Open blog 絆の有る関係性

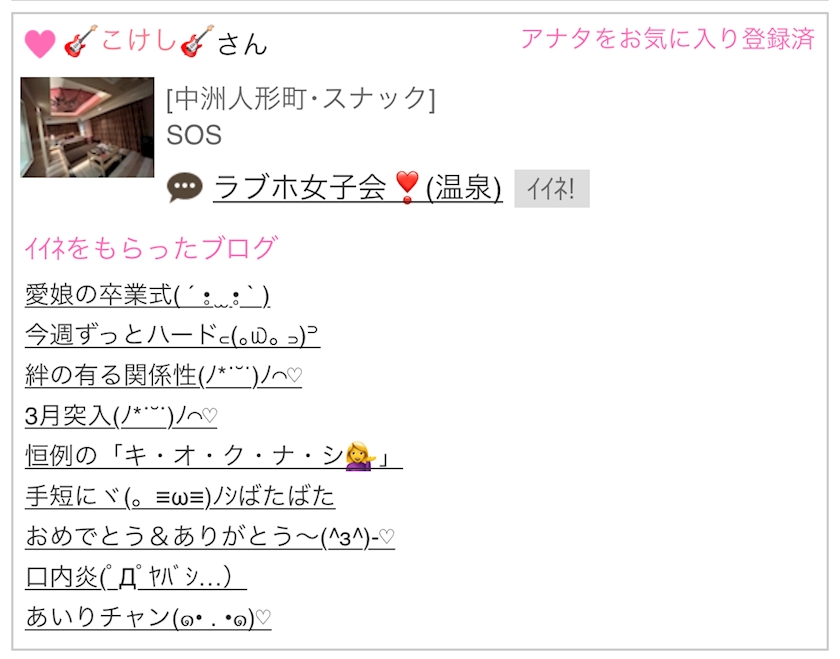[x=163, y=375]
